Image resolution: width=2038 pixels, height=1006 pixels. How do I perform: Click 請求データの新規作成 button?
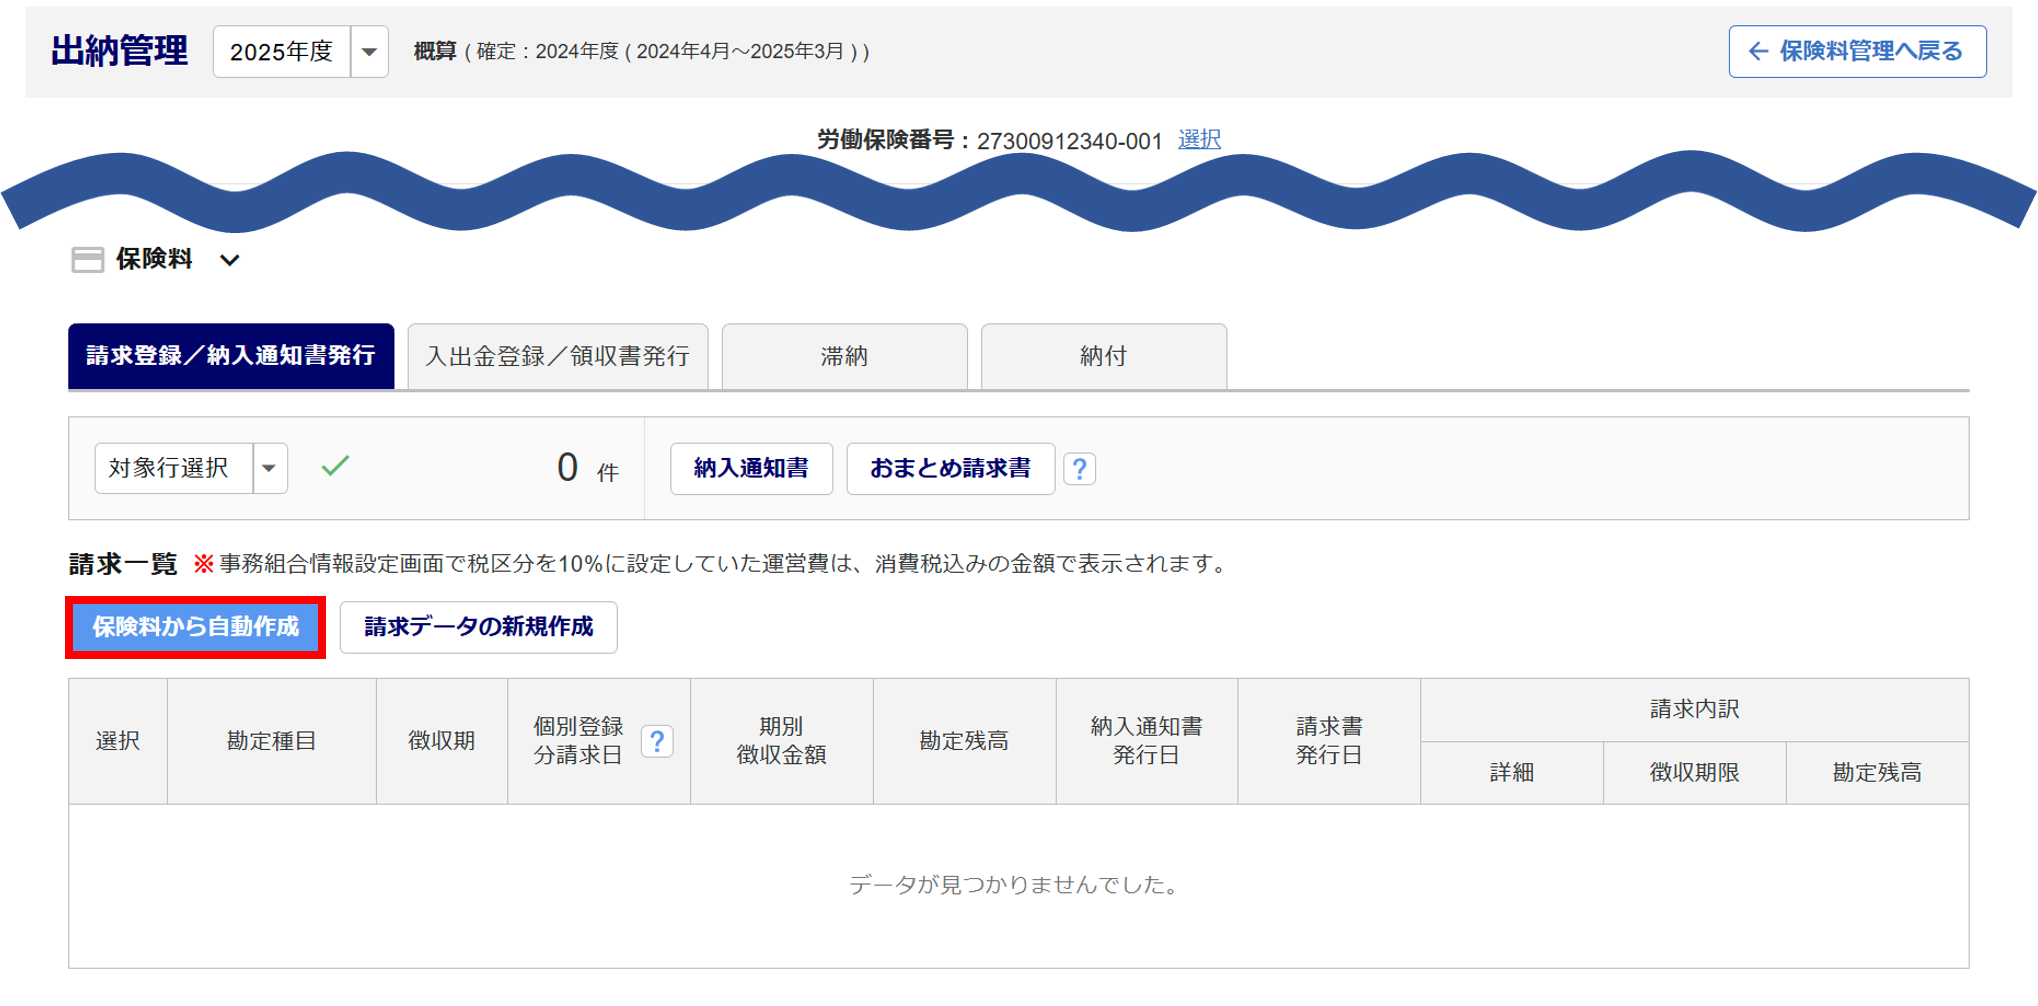pyautogui.click(x=478, y=627)
